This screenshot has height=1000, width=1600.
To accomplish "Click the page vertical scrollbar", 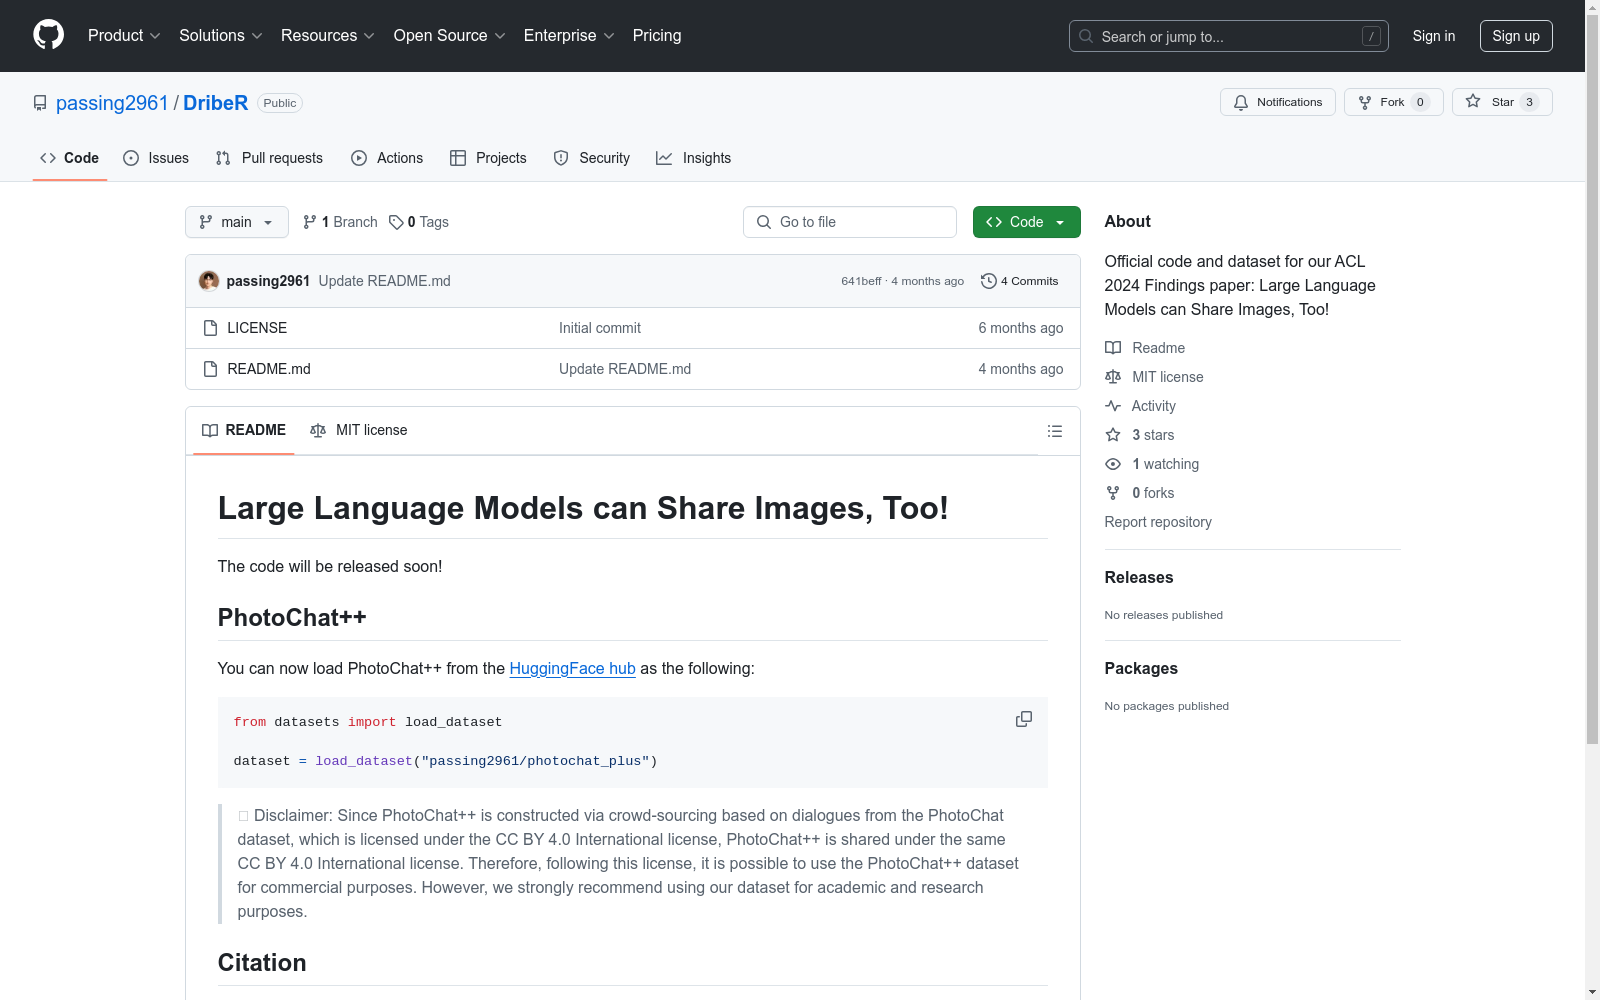I will (x=1592, y=380).
